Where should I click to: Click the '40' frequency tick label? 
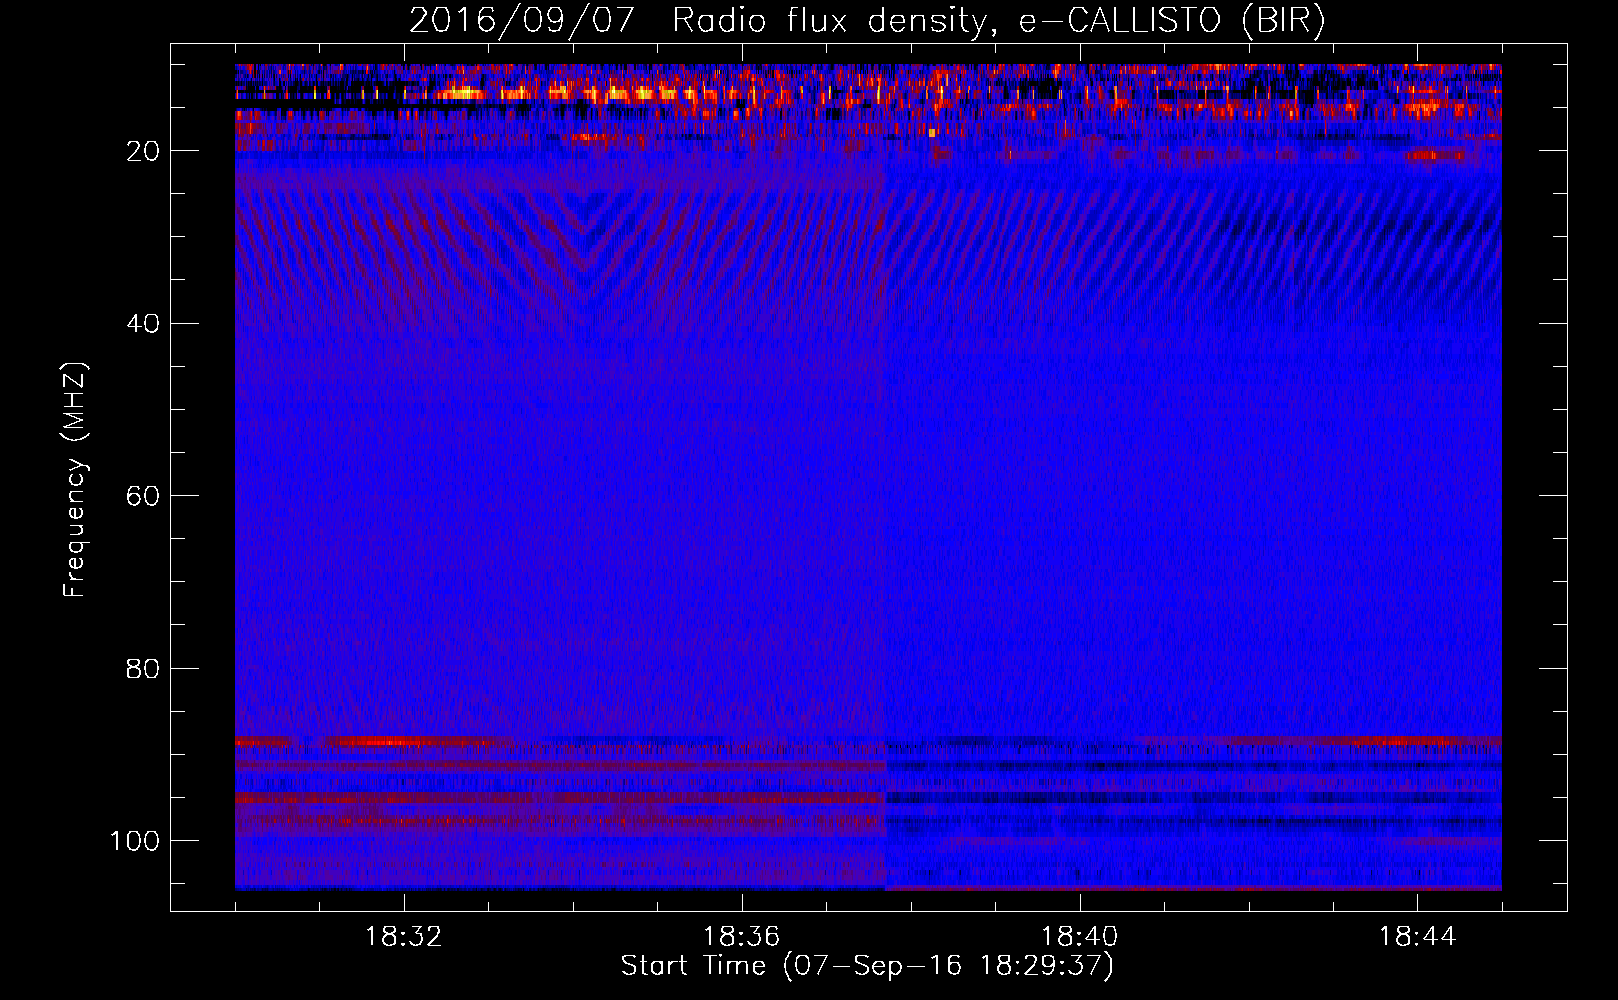(x=144, y=324)
